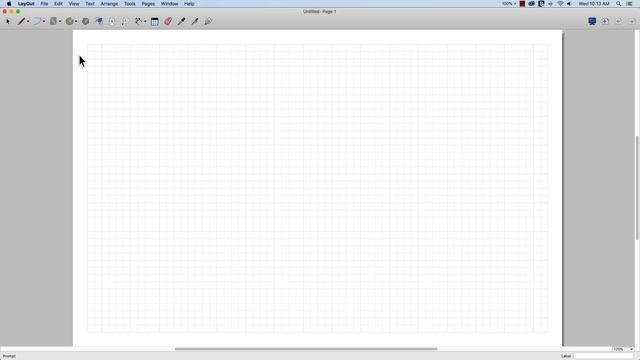This screenshot has height=360, width=640.
Task: Select the Table tool
Action: click(x=155, y=21)
